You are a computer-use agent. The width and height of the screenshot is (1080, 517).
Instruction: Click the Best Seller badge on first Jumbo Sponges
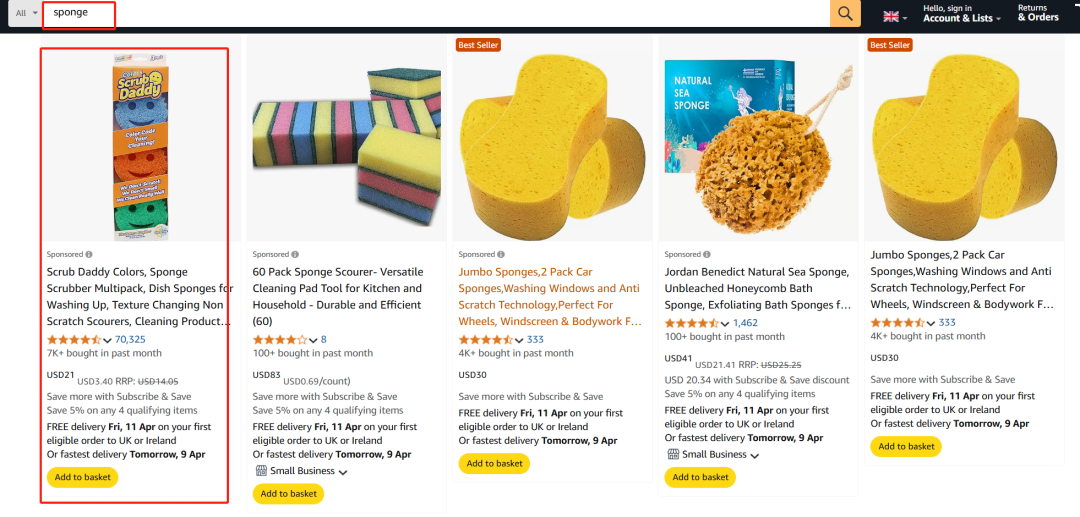point(478,45)
